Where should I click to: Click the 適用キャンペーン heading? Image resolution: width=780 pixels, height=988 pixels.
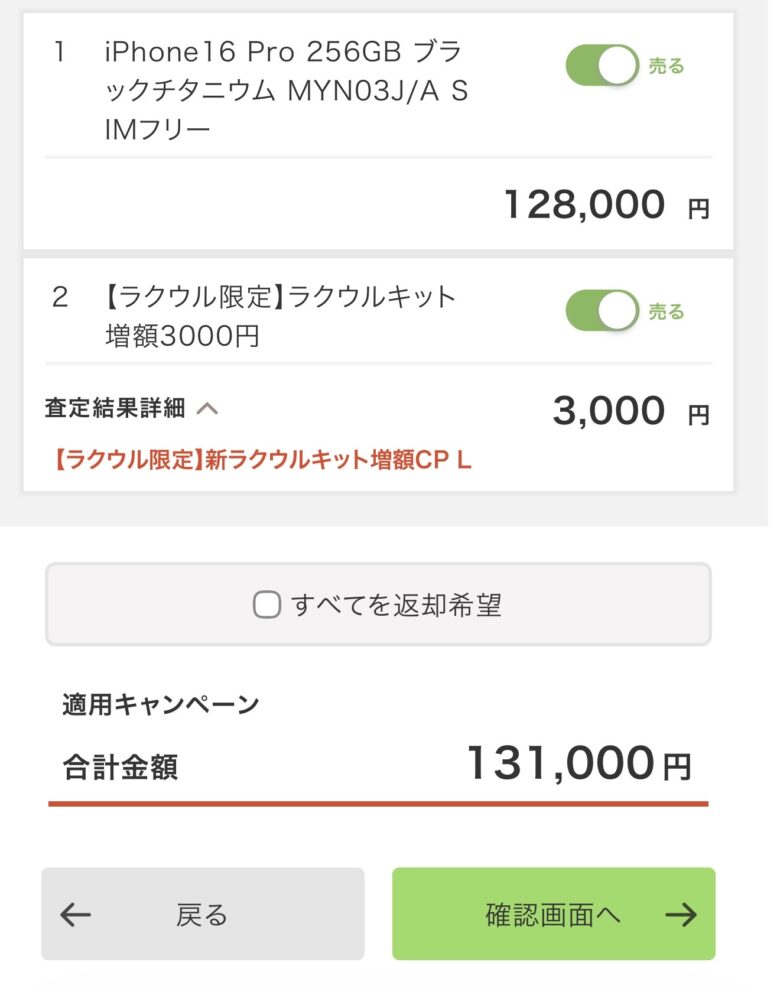pyautogui.click(x=160, y=704)
